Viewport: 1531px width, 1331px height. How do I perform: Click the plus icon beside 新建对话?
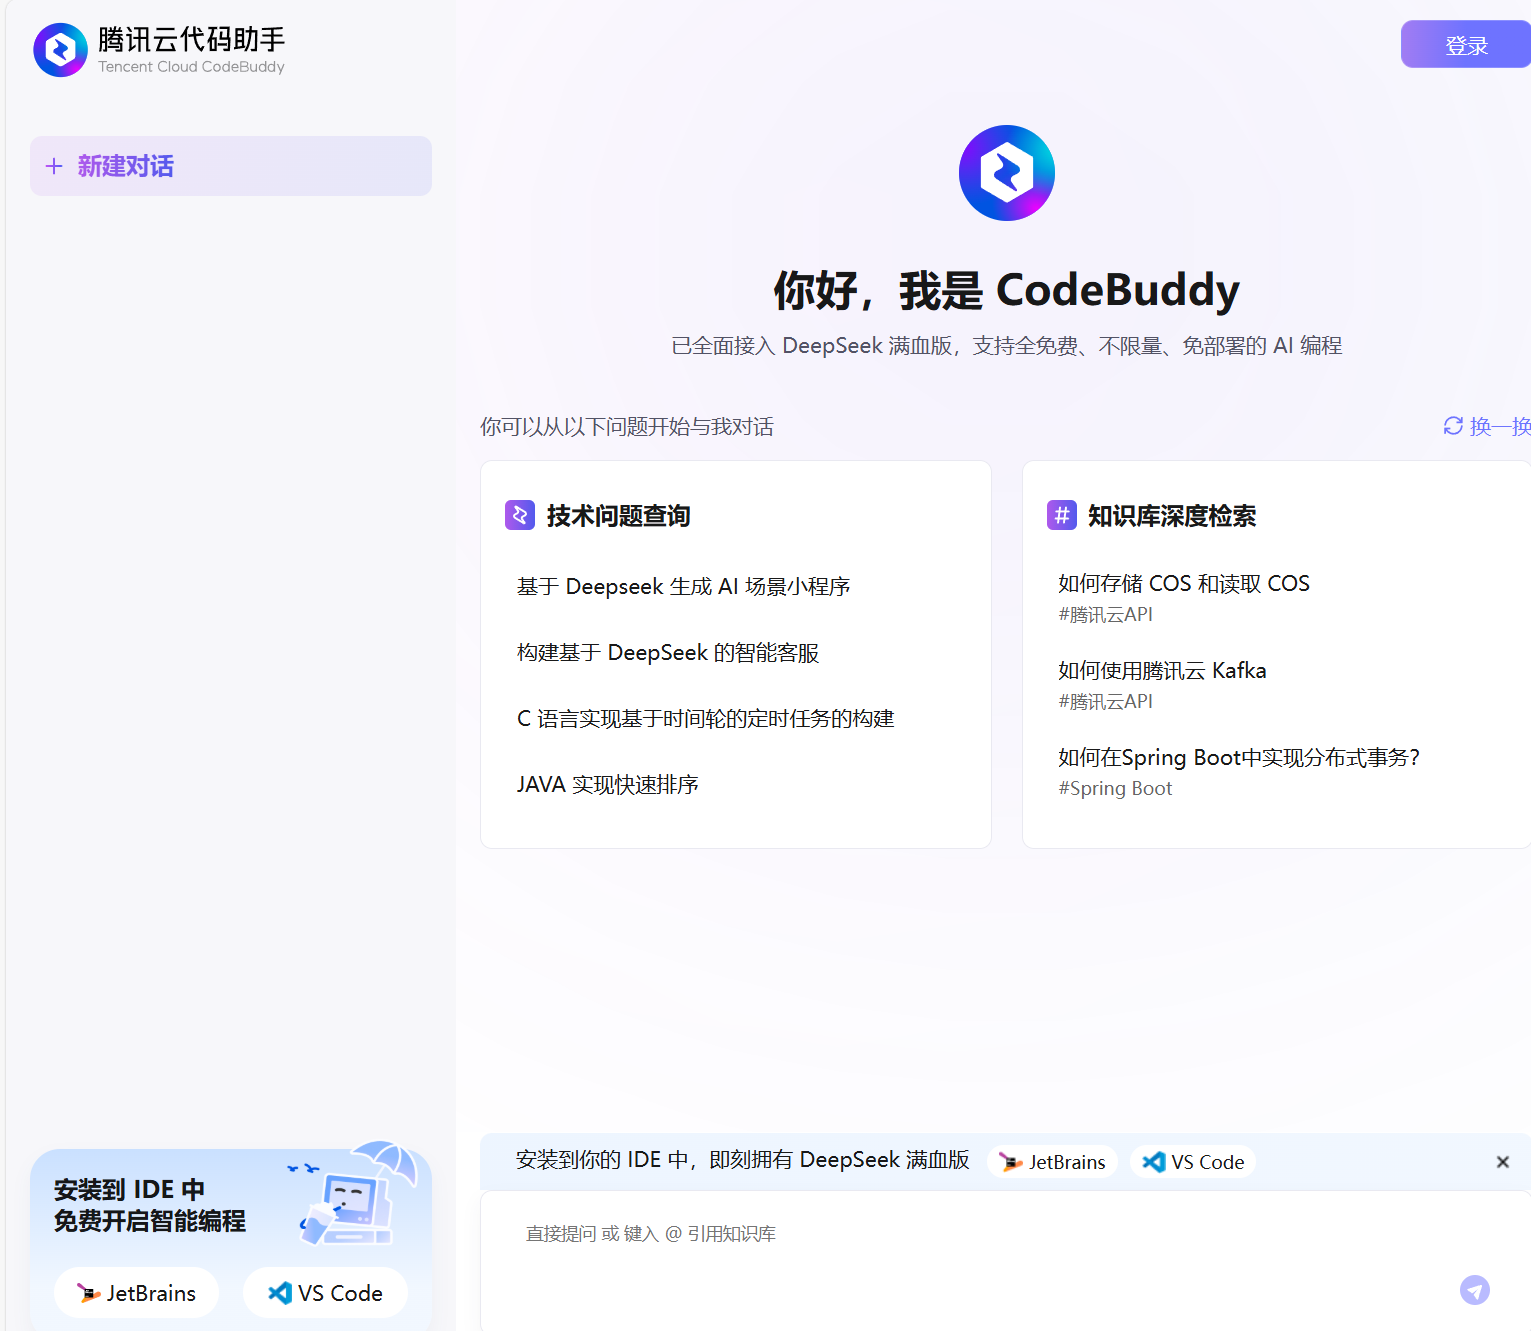coord(54,166)
